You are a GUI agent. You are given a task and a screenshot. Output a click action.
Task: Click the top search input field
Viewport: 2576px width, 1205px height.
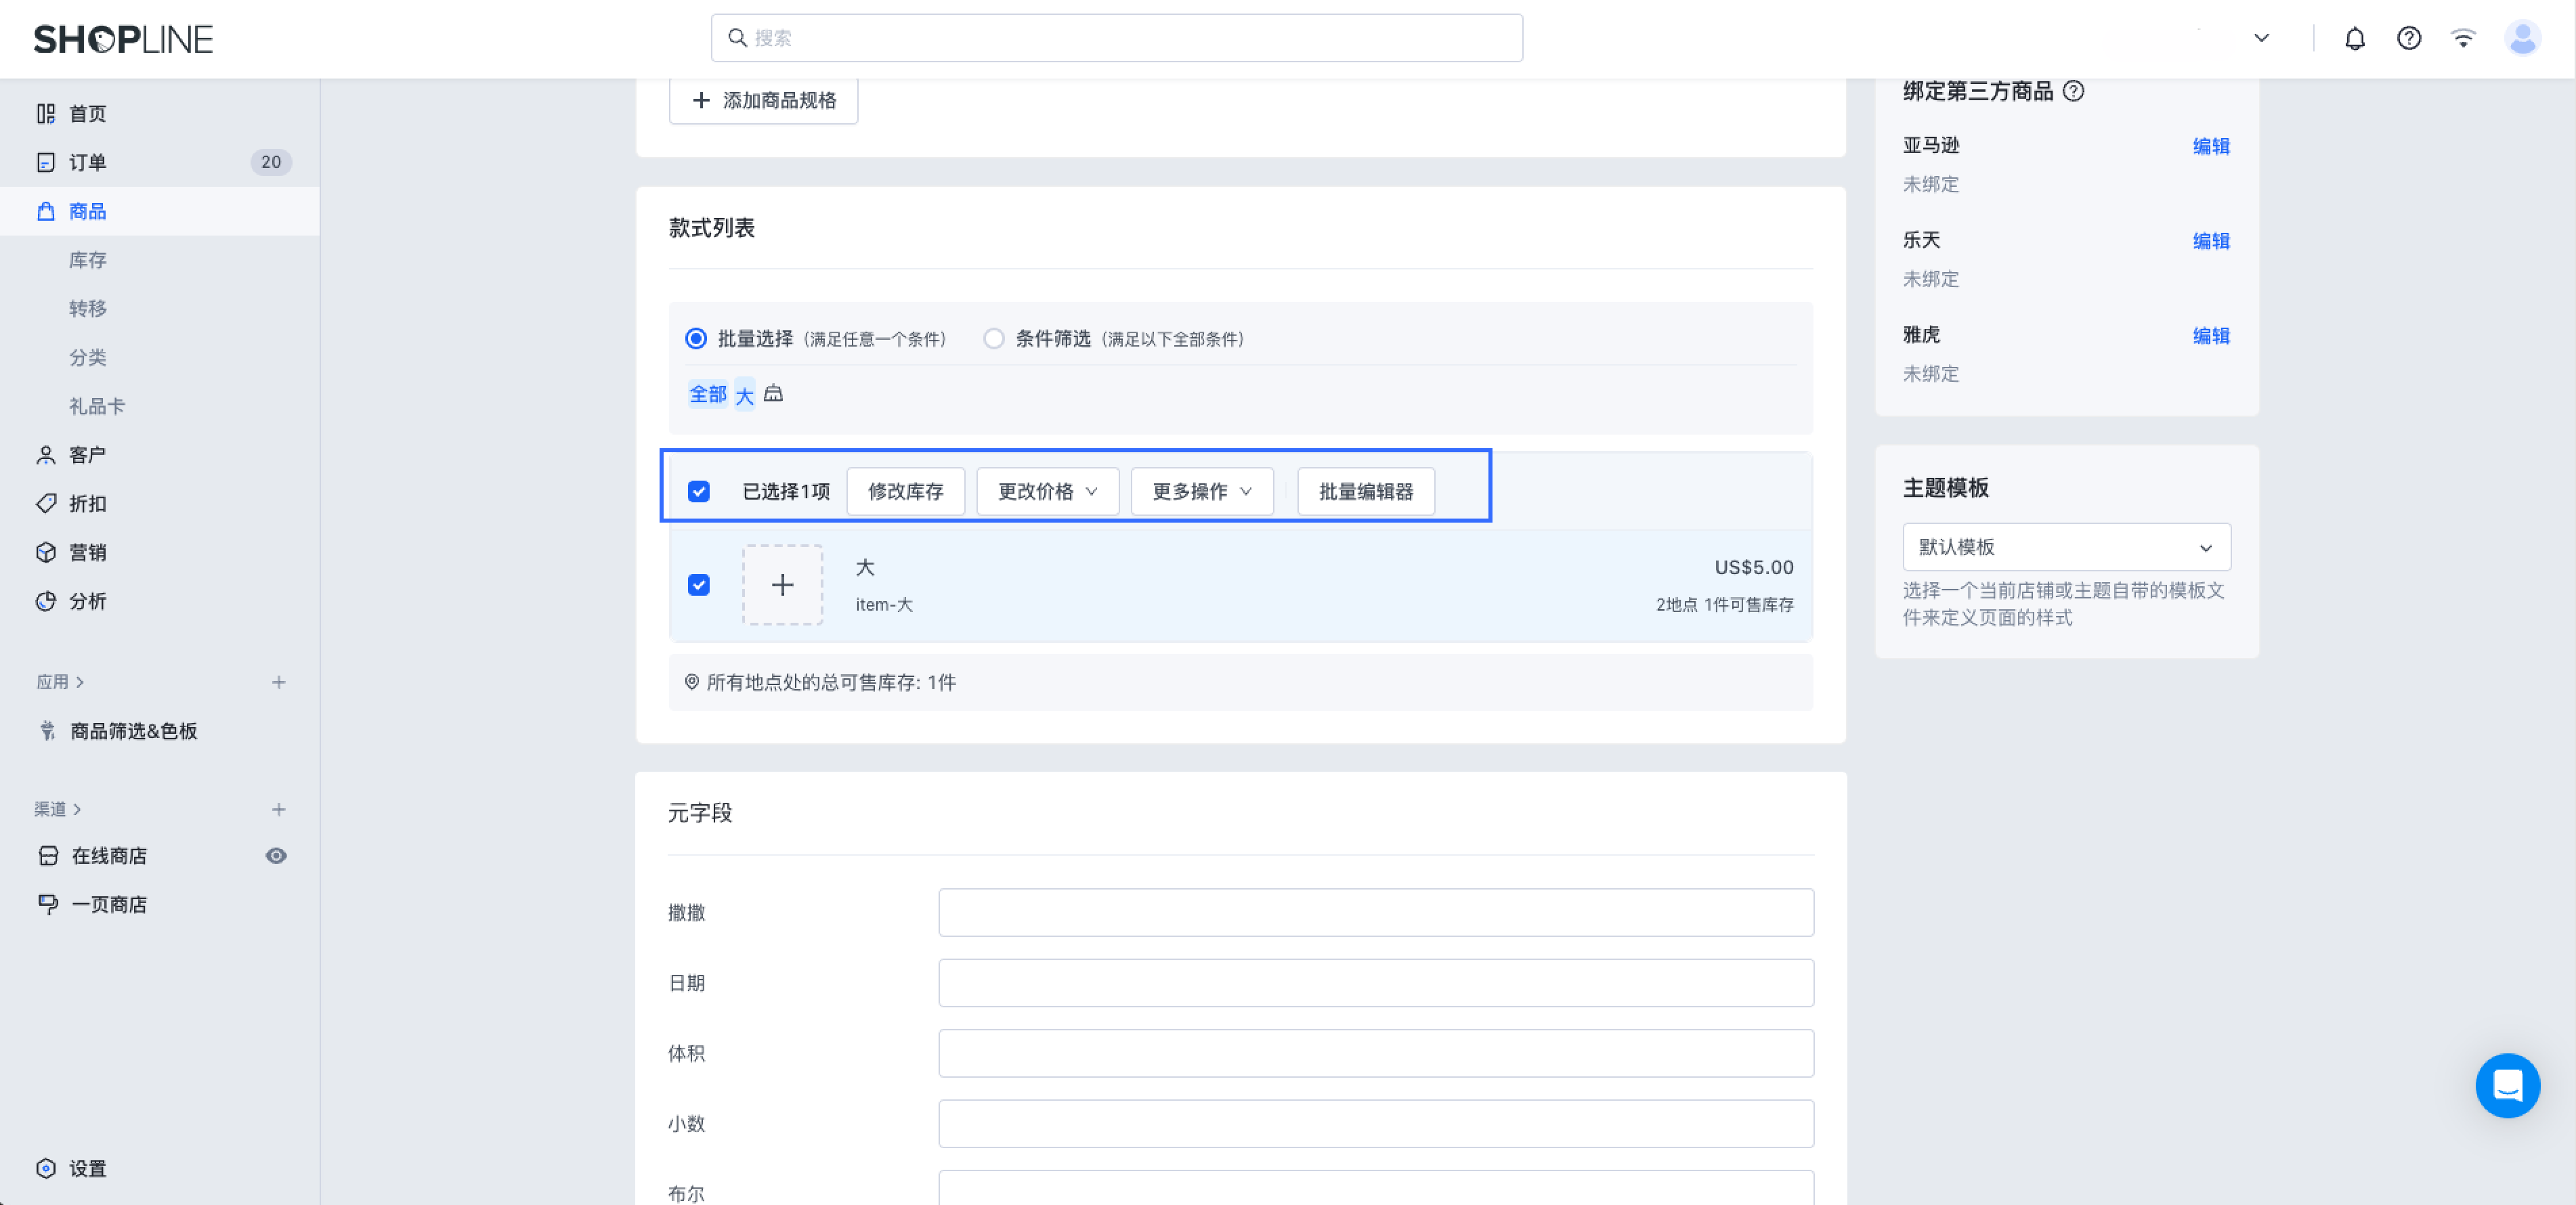pyautogui.click(x=1117, y=38)
